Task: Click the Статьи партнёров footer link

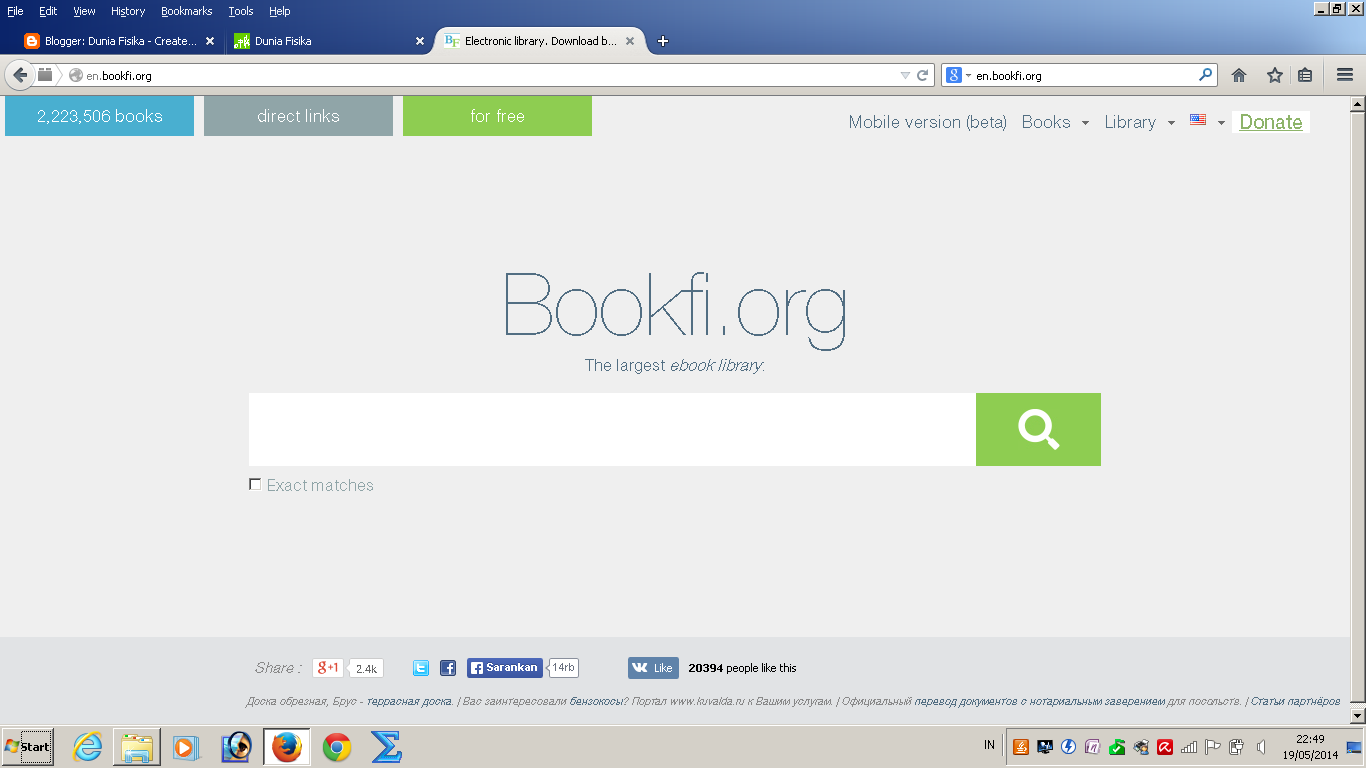Action: 1295,701
